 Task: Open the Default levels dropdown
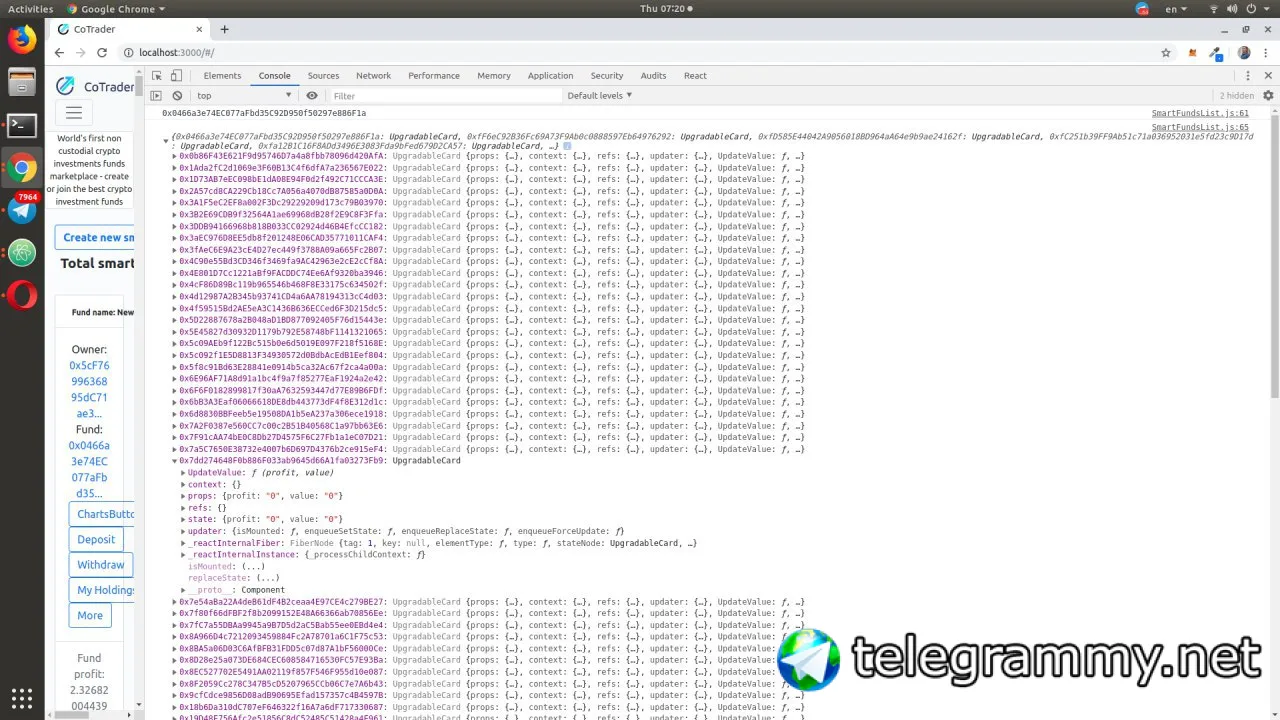[600, 96]
